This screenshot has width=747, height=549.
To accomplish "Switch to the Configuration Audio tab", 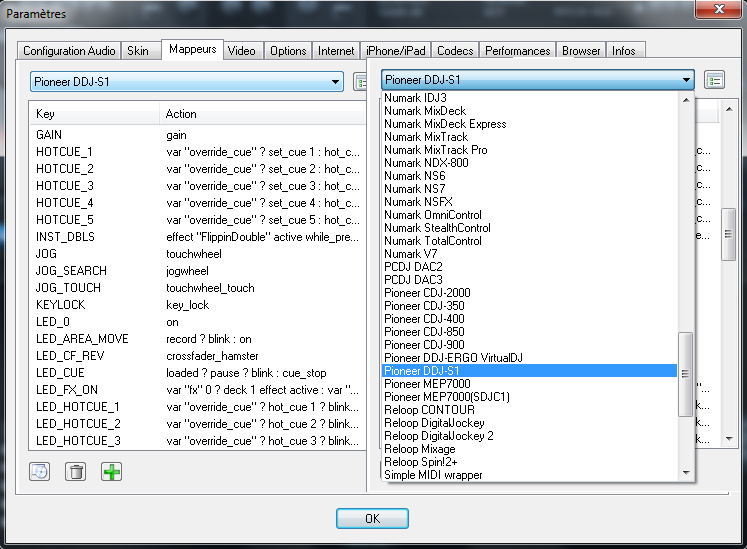I will pos(69,51).
